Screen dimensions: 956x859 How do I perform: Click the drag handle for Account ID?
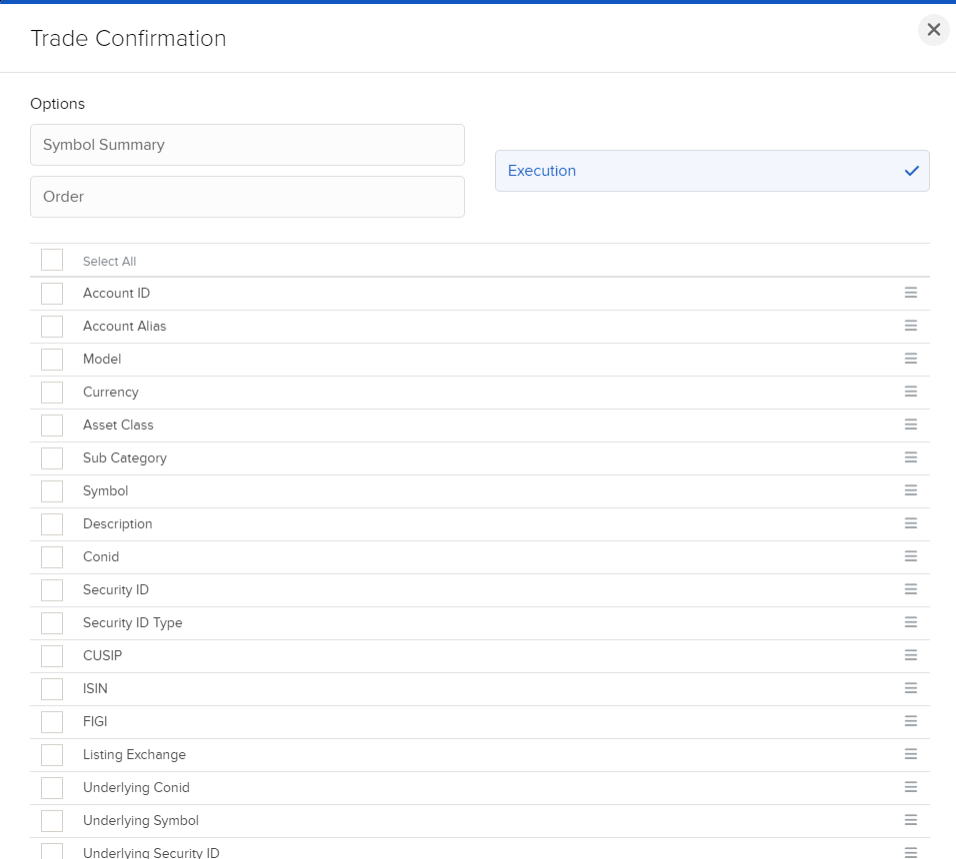(910, 293)
